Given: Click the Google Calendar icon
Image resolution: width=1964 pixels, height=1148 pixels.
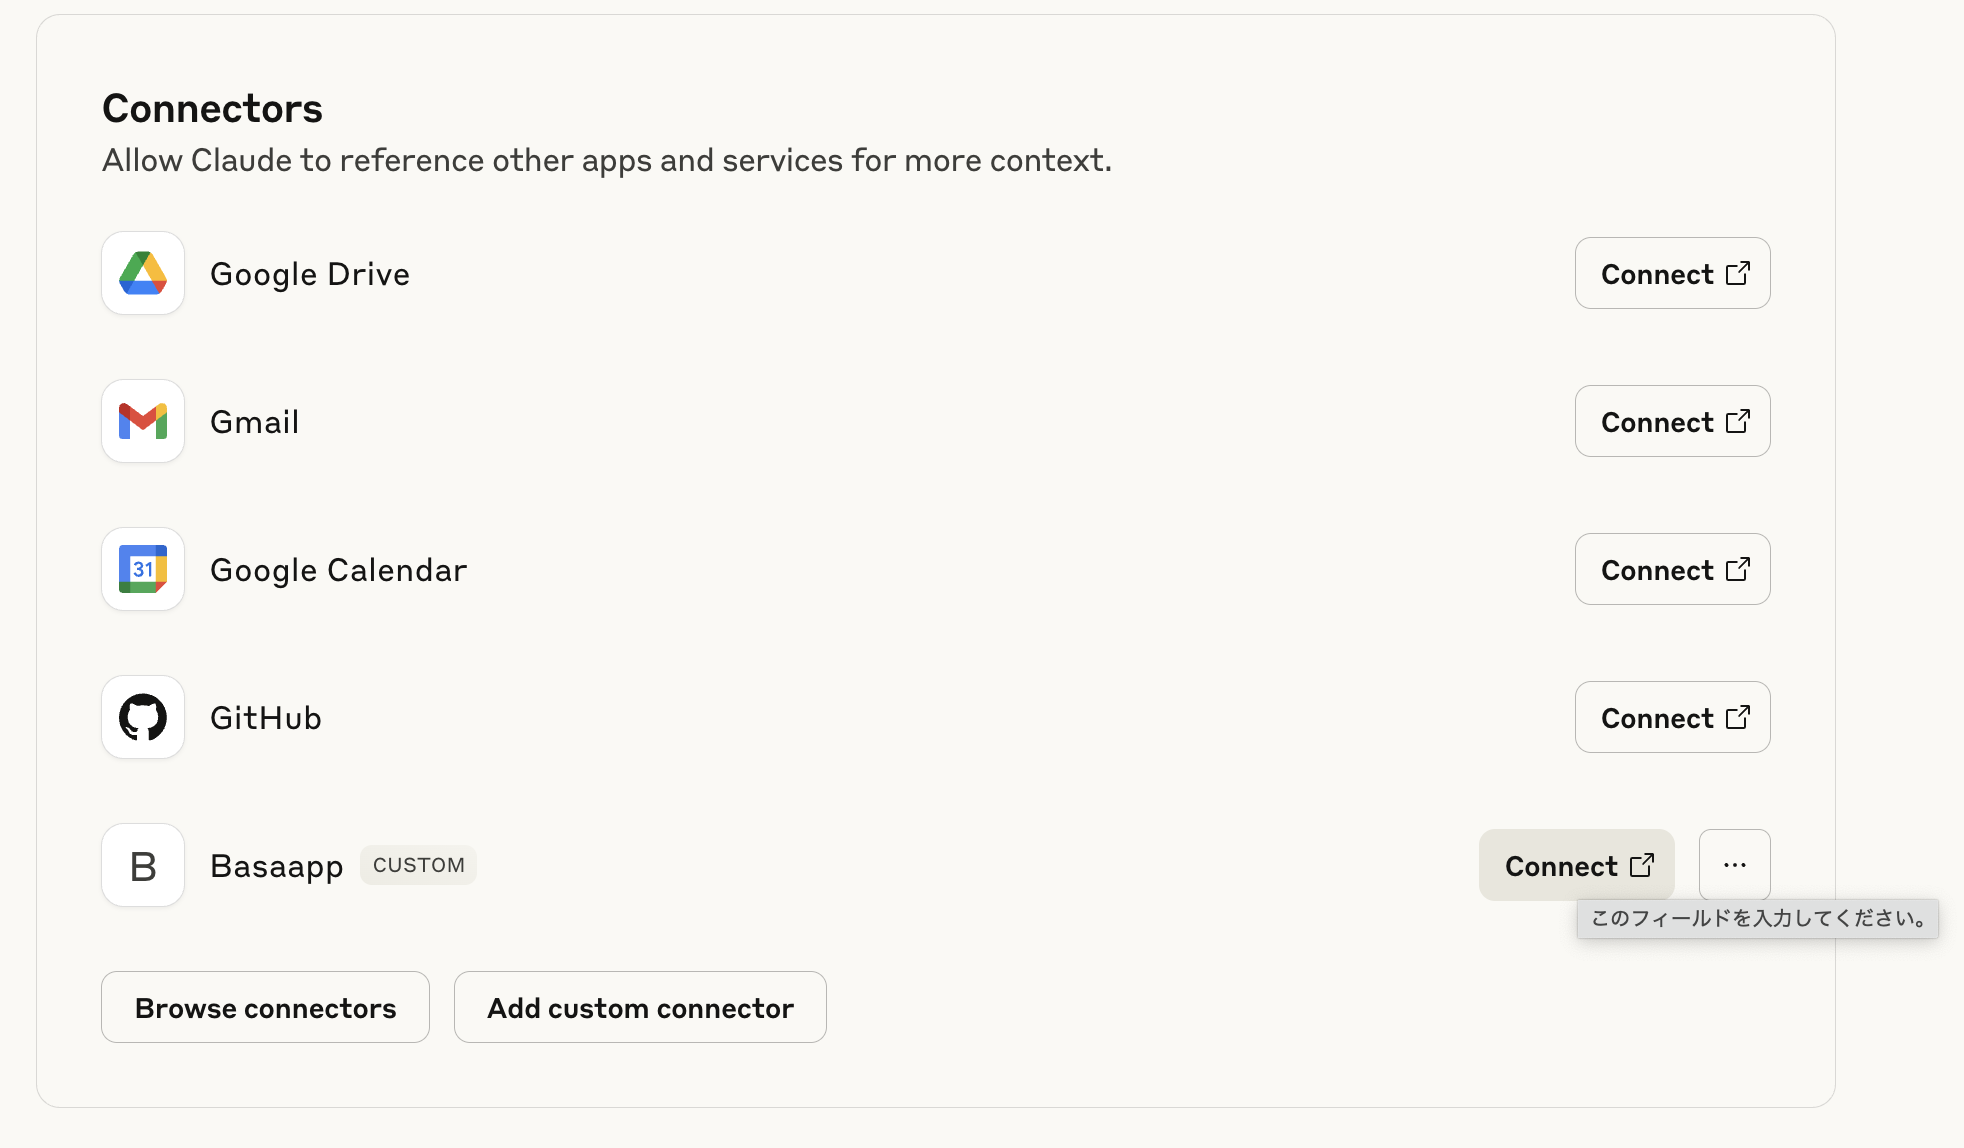Looking at the screenshot, I should (143, 569).
